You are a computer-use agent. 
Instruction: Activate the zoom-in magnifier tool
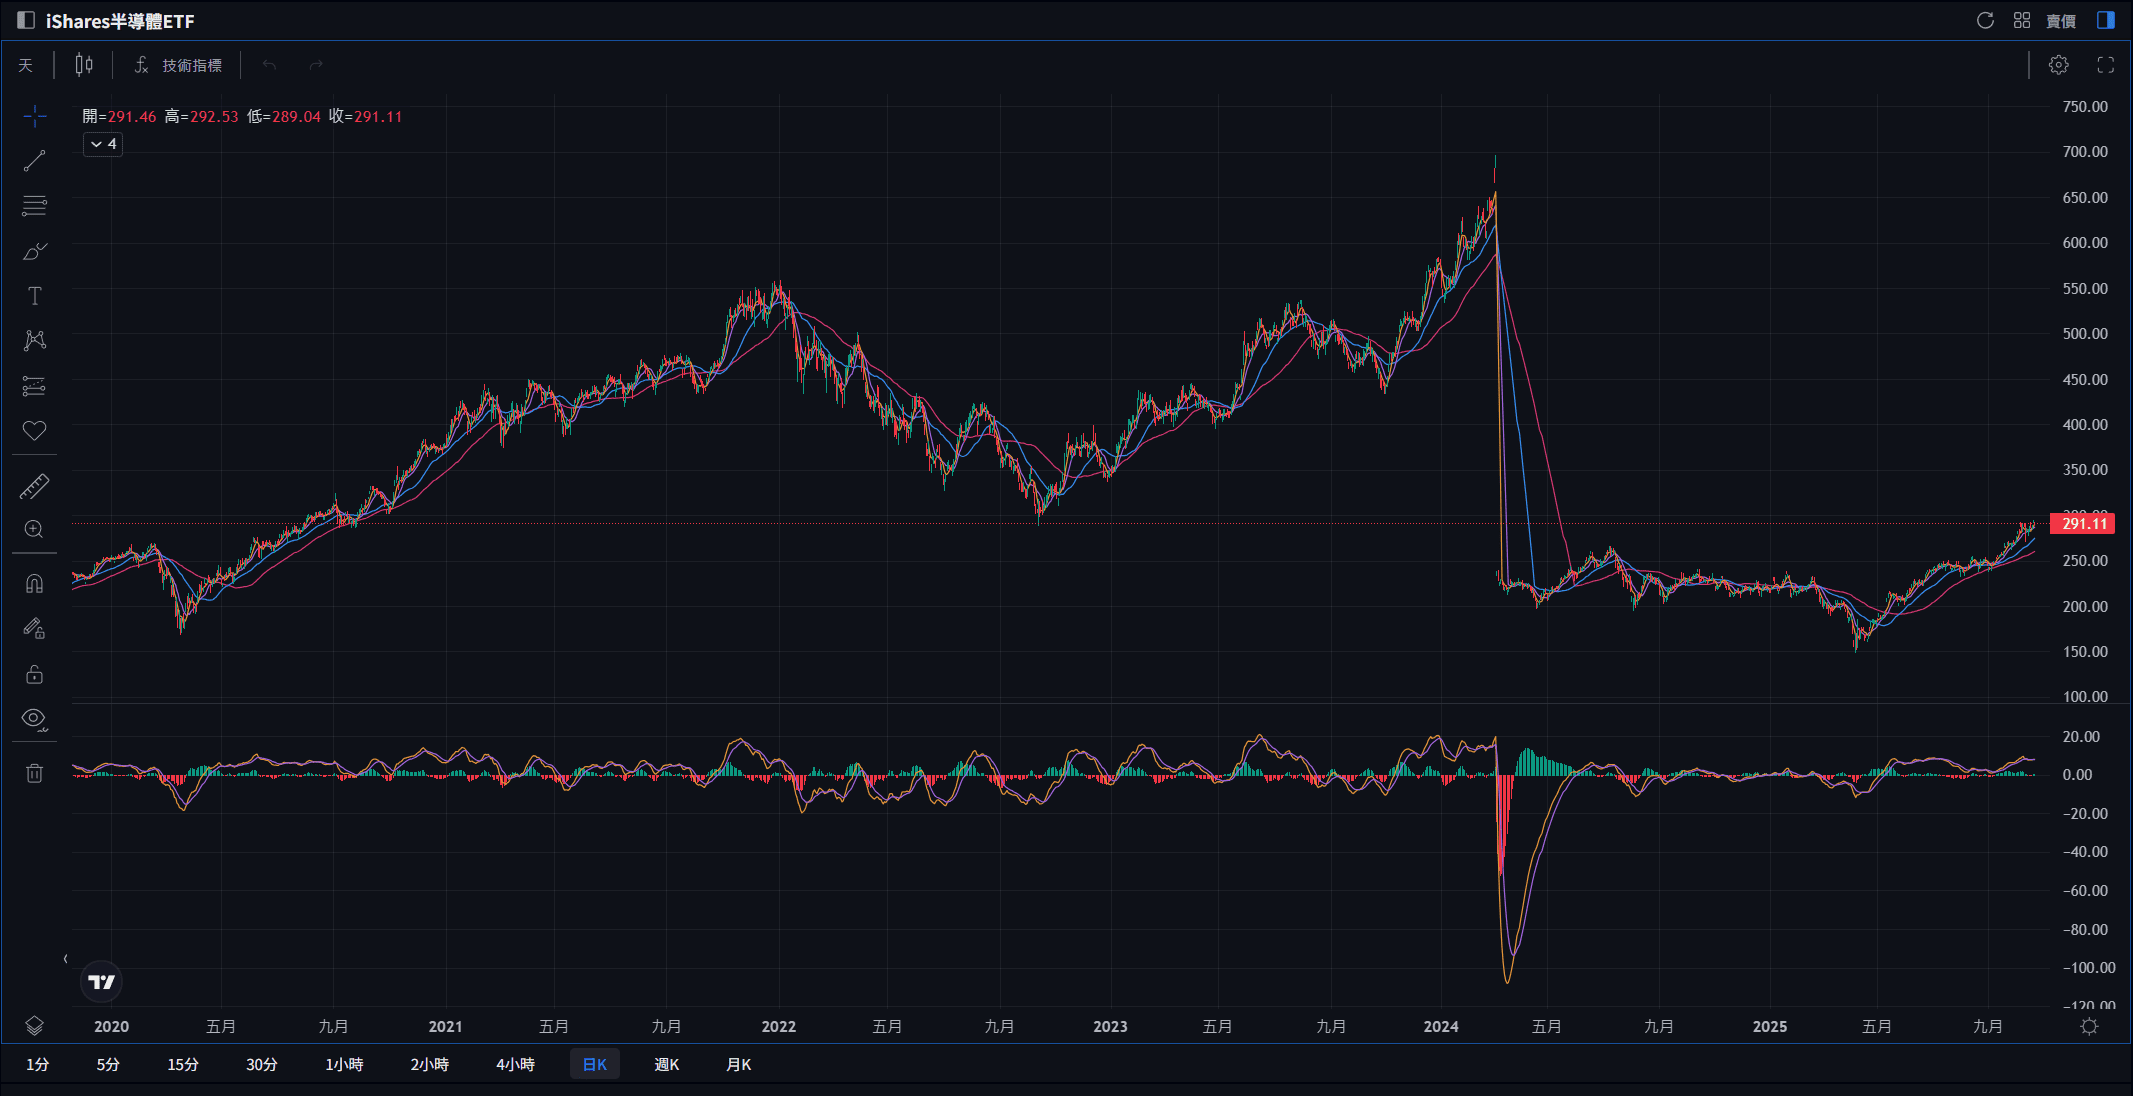pyautogui.click(x=35, y=530)
